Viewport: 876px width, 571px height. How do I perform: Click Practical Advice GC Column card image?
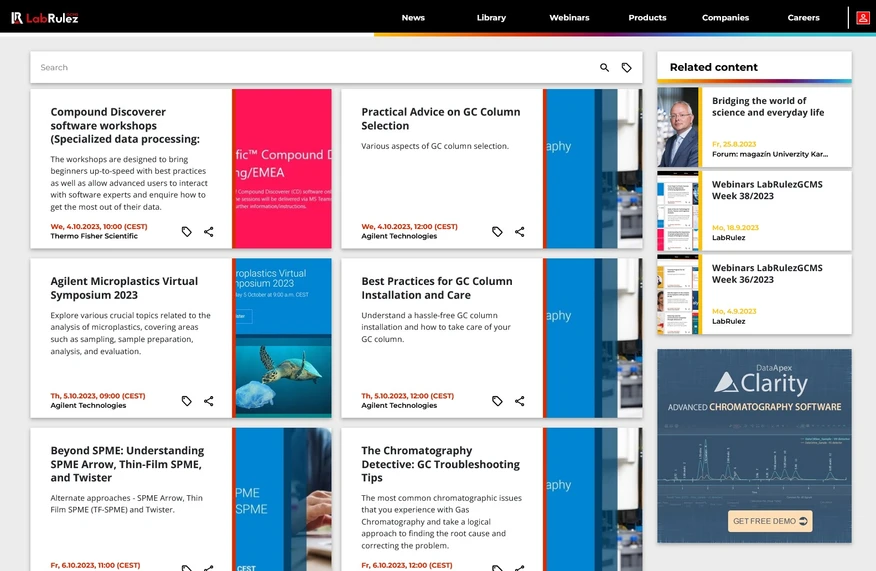coord(592,169)
